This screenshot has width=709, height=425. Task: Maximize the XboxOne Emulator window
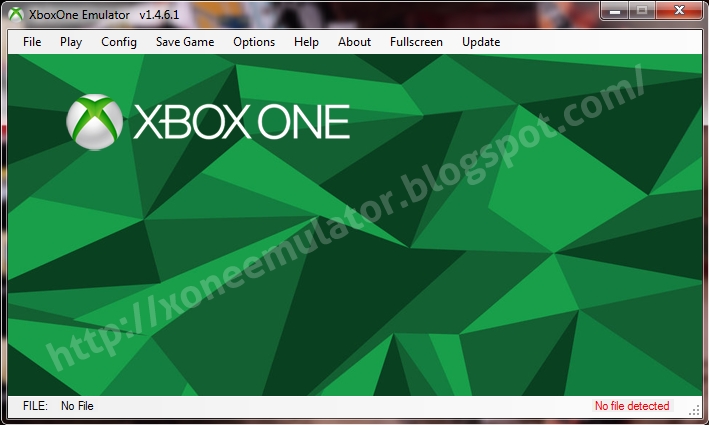click(x=641, y=10)
